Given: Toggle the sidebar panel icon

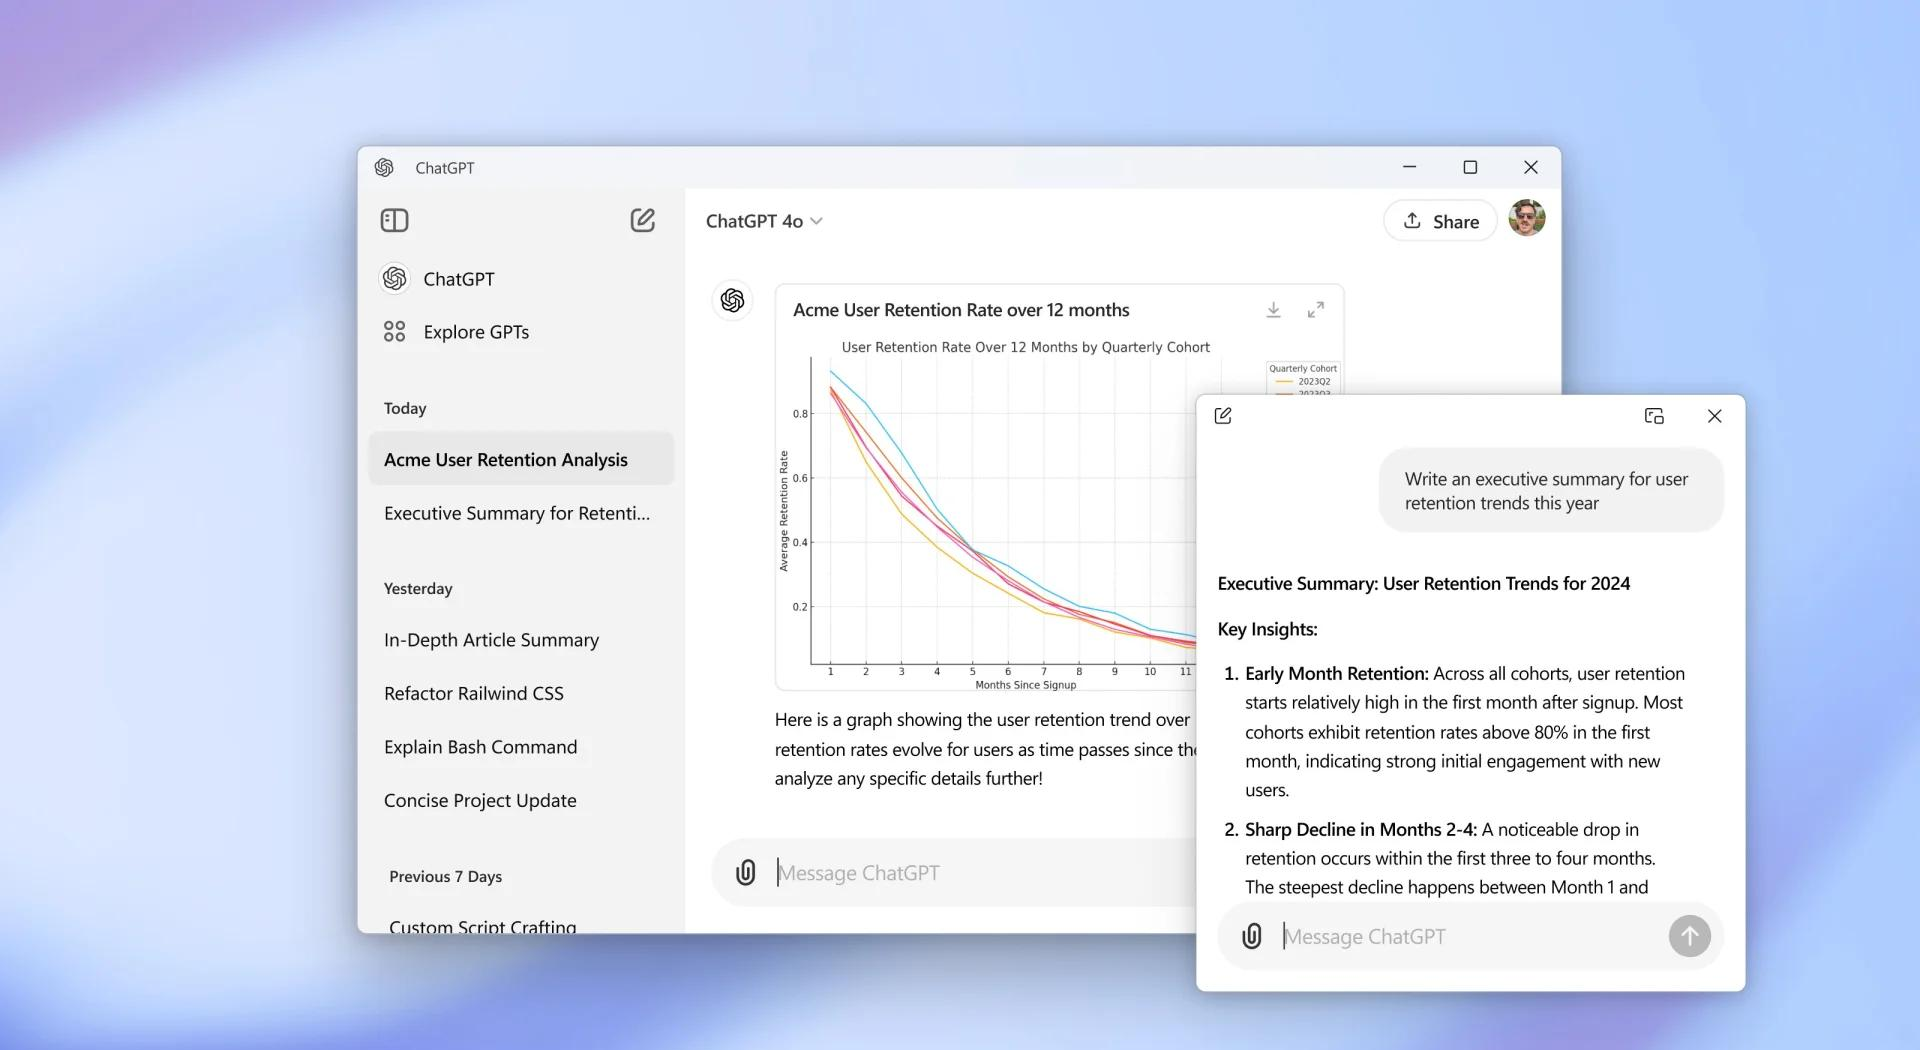Looking at the screenshot, I should click(394, 220).
